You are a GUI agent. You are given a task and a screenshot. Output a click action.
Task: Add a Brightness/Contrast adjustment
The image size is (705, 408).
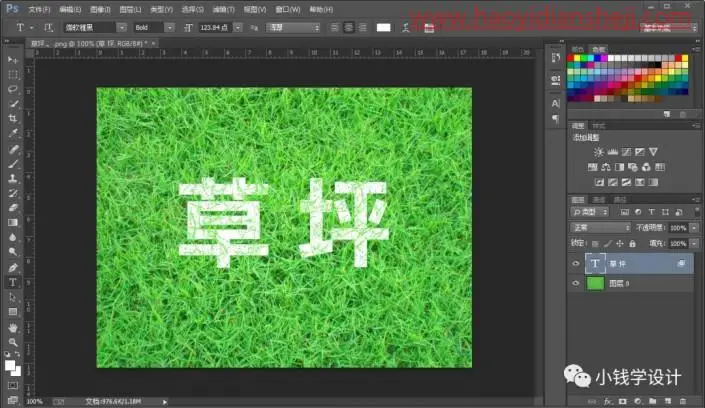pos(598,152)
